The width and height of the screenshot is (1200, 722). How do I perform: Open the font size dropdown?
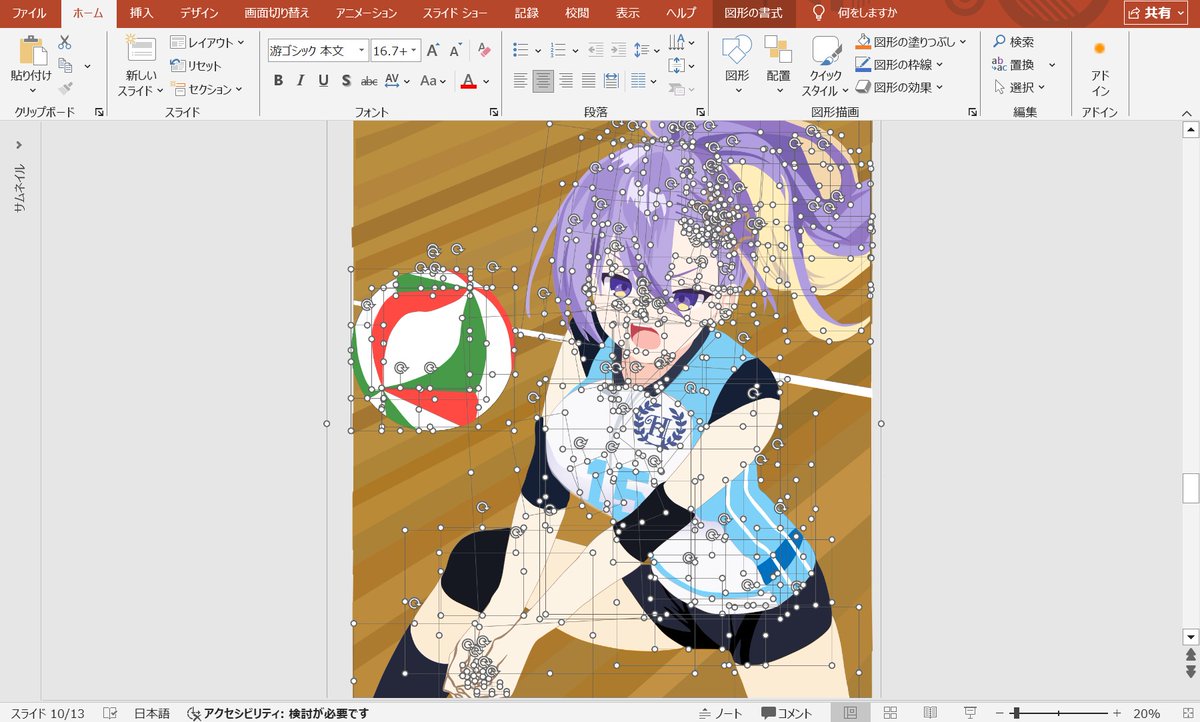coord(414,50)
